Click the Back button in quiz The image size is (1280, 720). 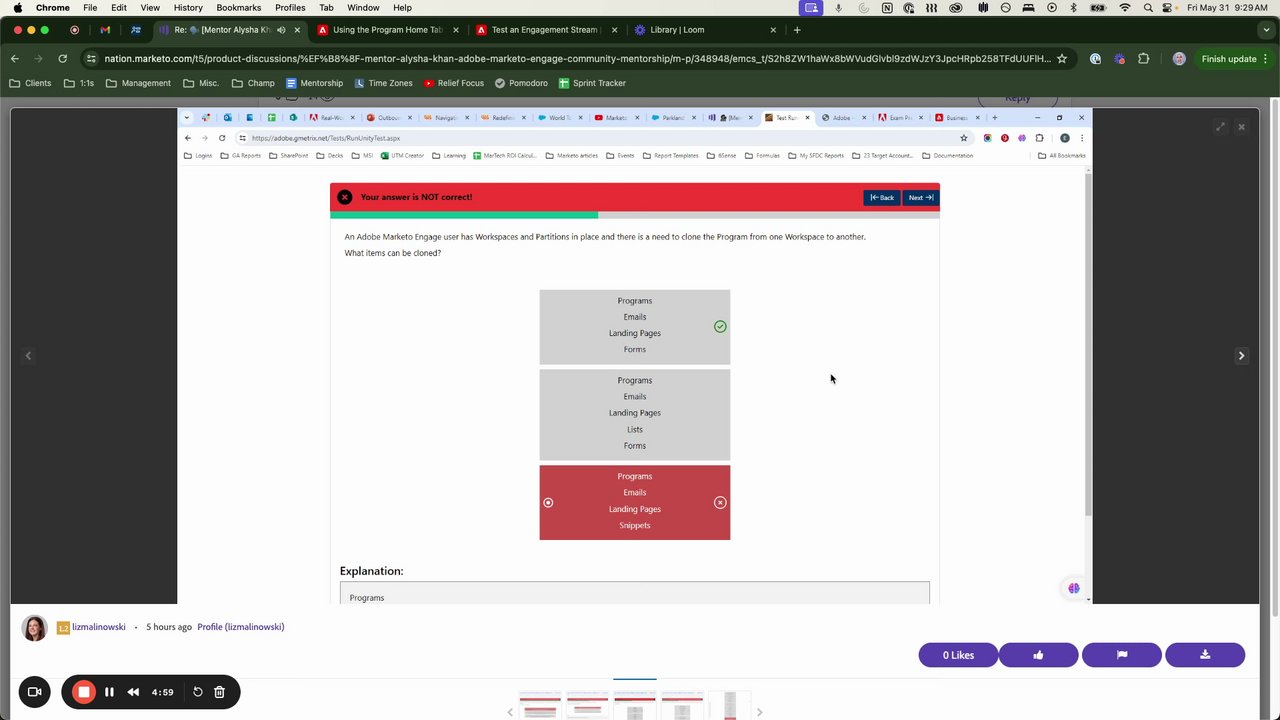(x=882, y=197)
